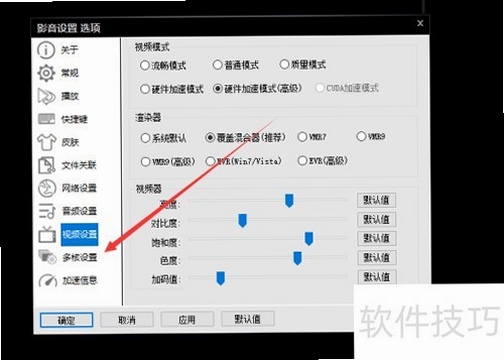
Task: Click the 常规 gear icon
Action: pyautogui.click(x=46, y=73)
